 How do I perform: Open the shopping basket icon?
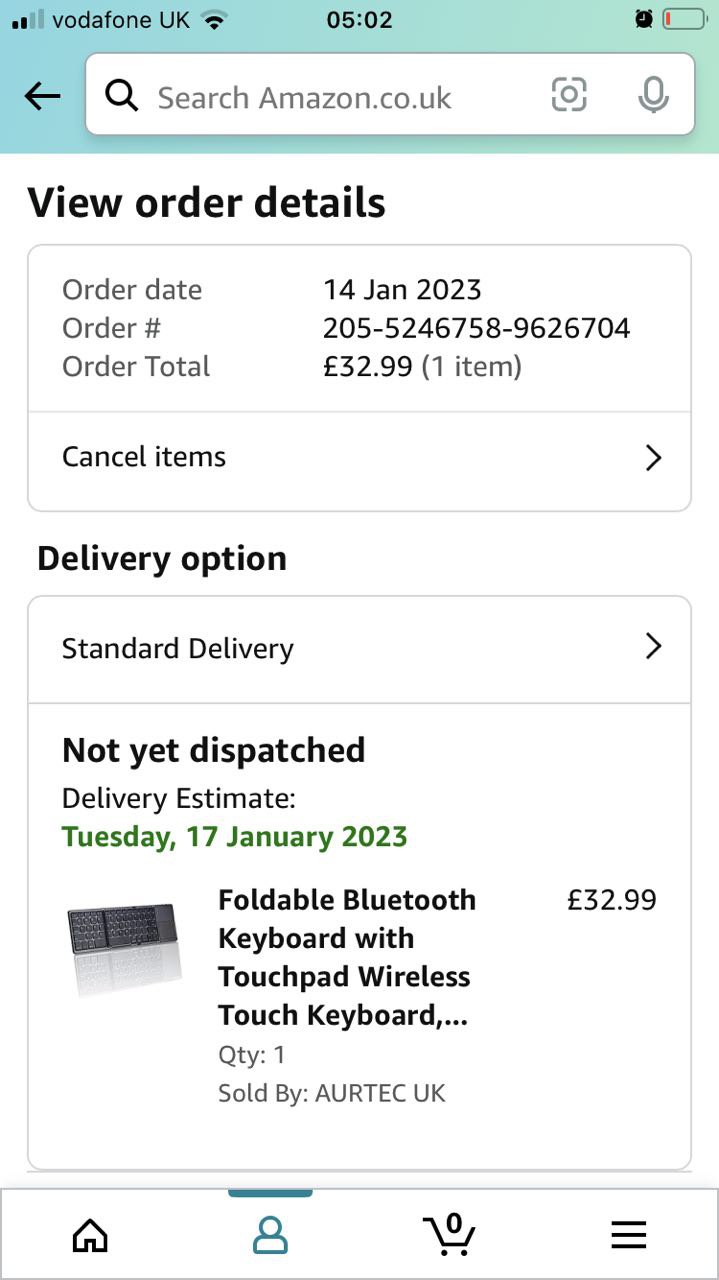click(x=448, y=1234)
